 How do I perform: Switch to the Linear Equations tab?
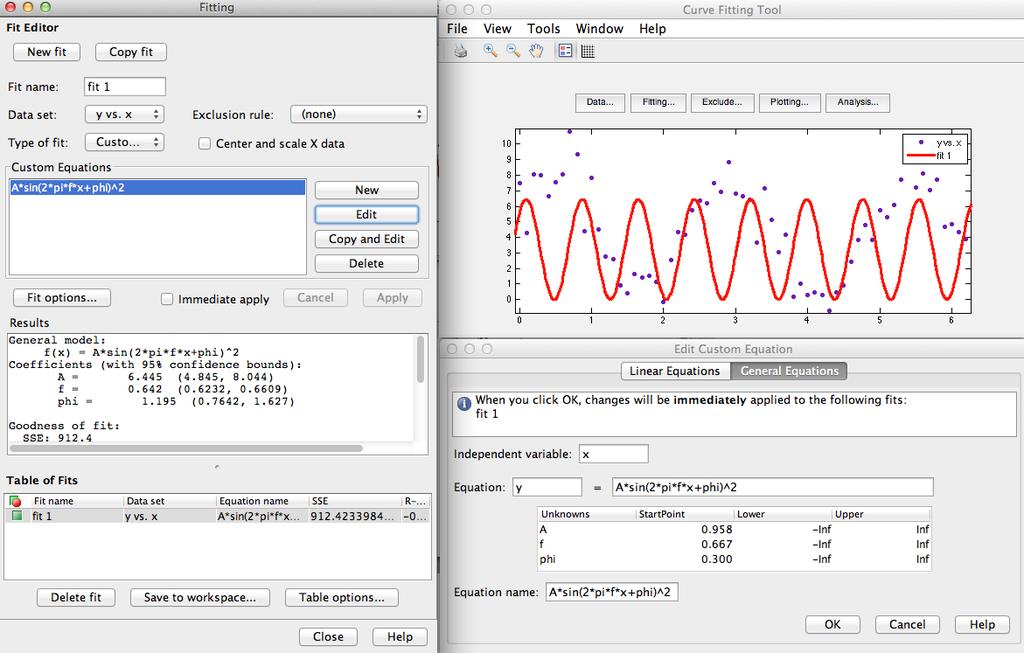click(x=675, y=371)
